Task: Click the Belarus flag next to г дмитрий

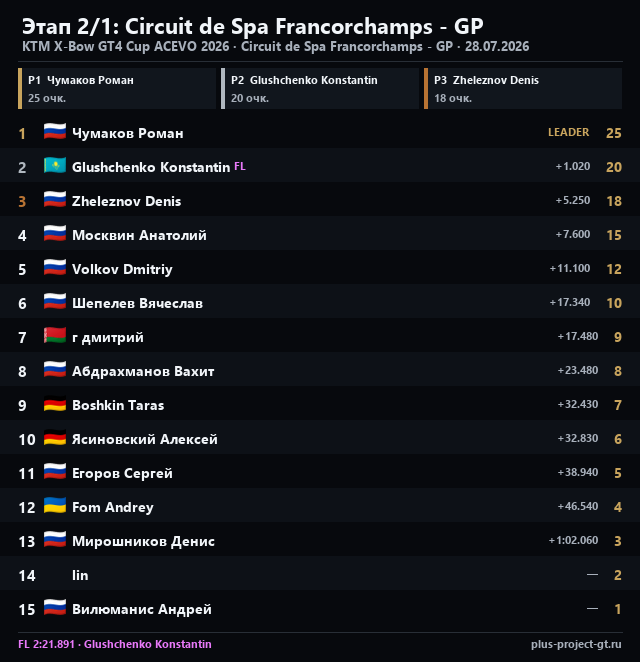Action: point(55,336)
